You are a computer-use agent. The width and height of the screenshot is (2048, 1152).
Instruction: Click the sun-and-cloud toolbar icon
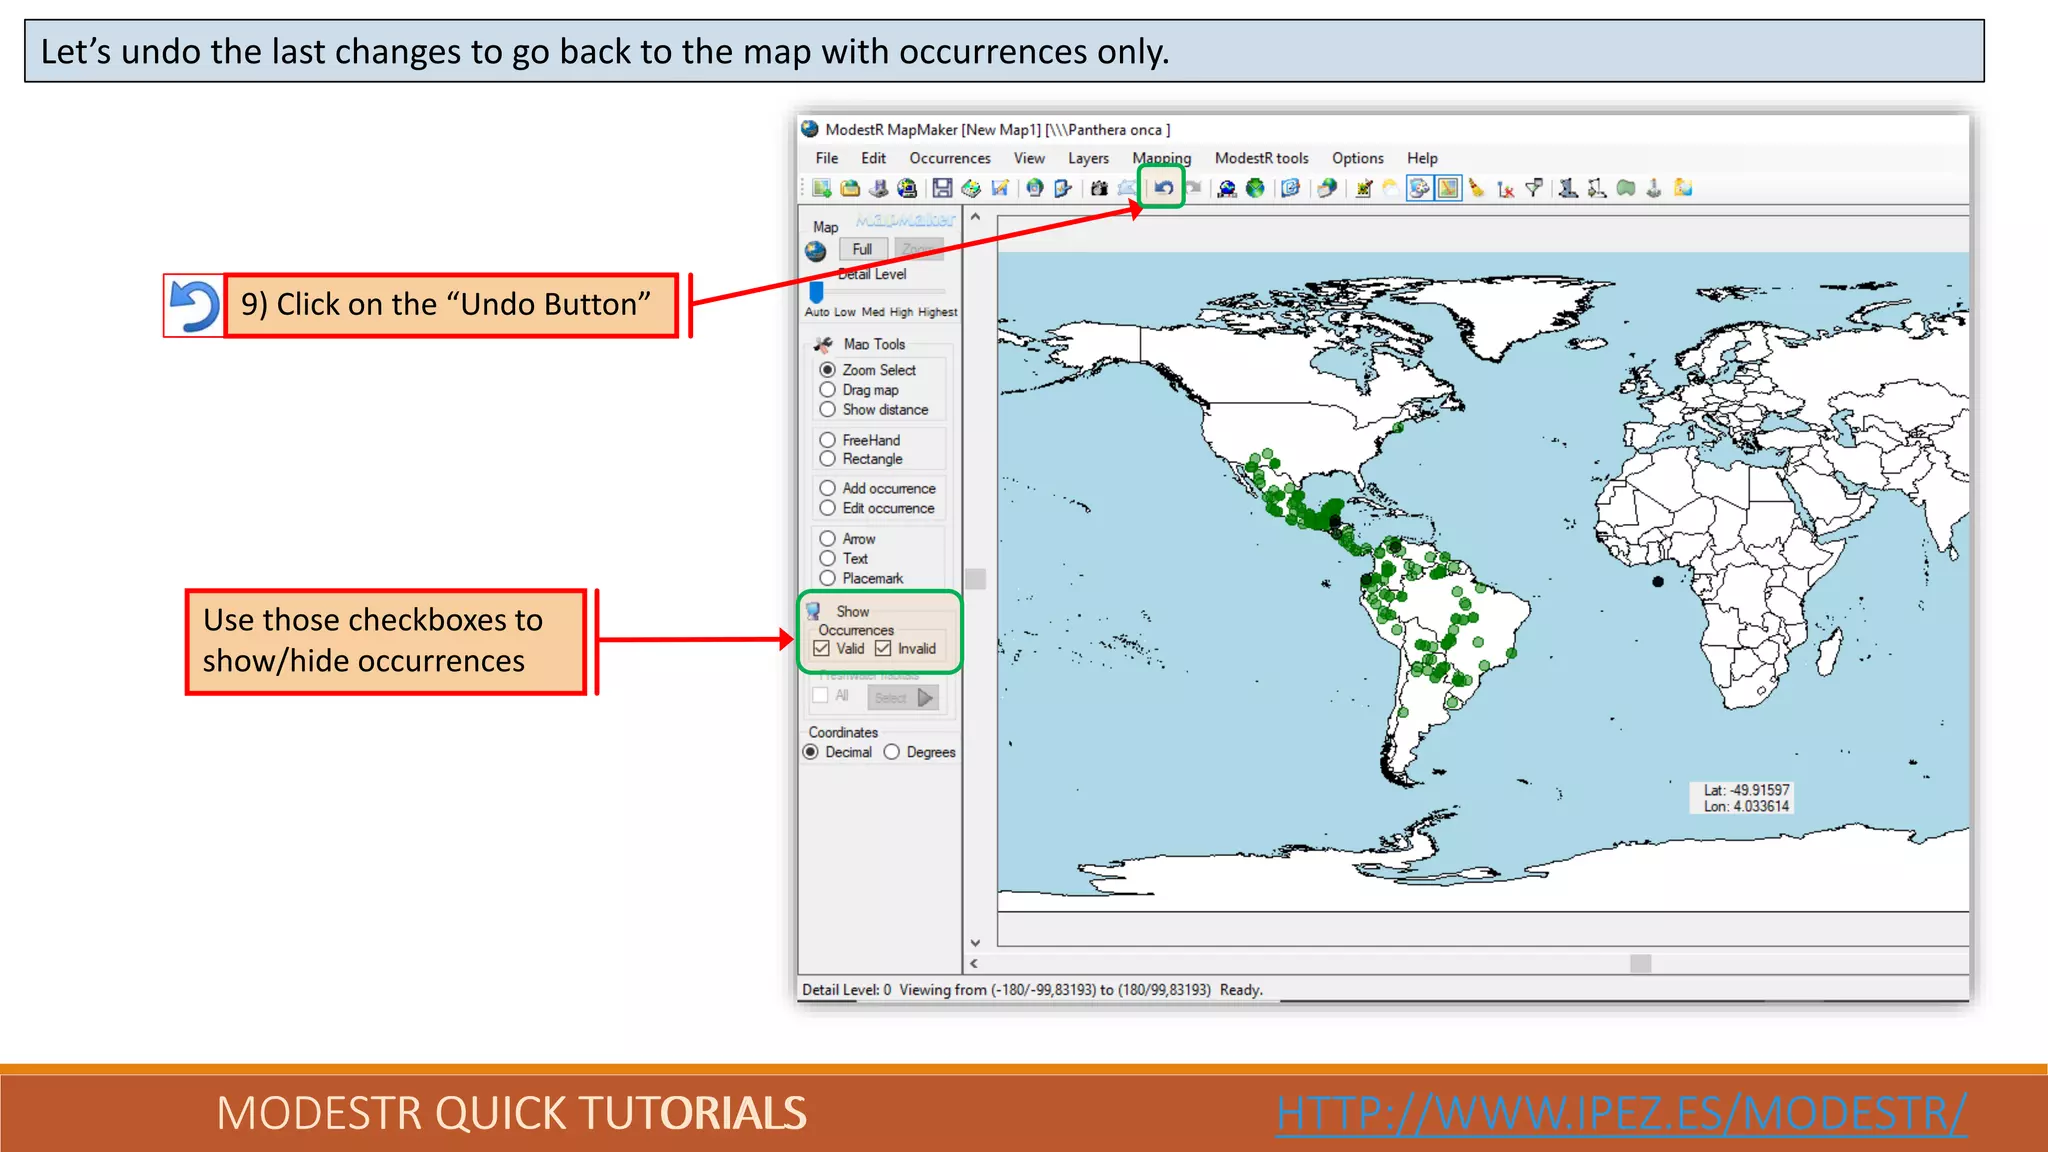[x=1390, y=188]
